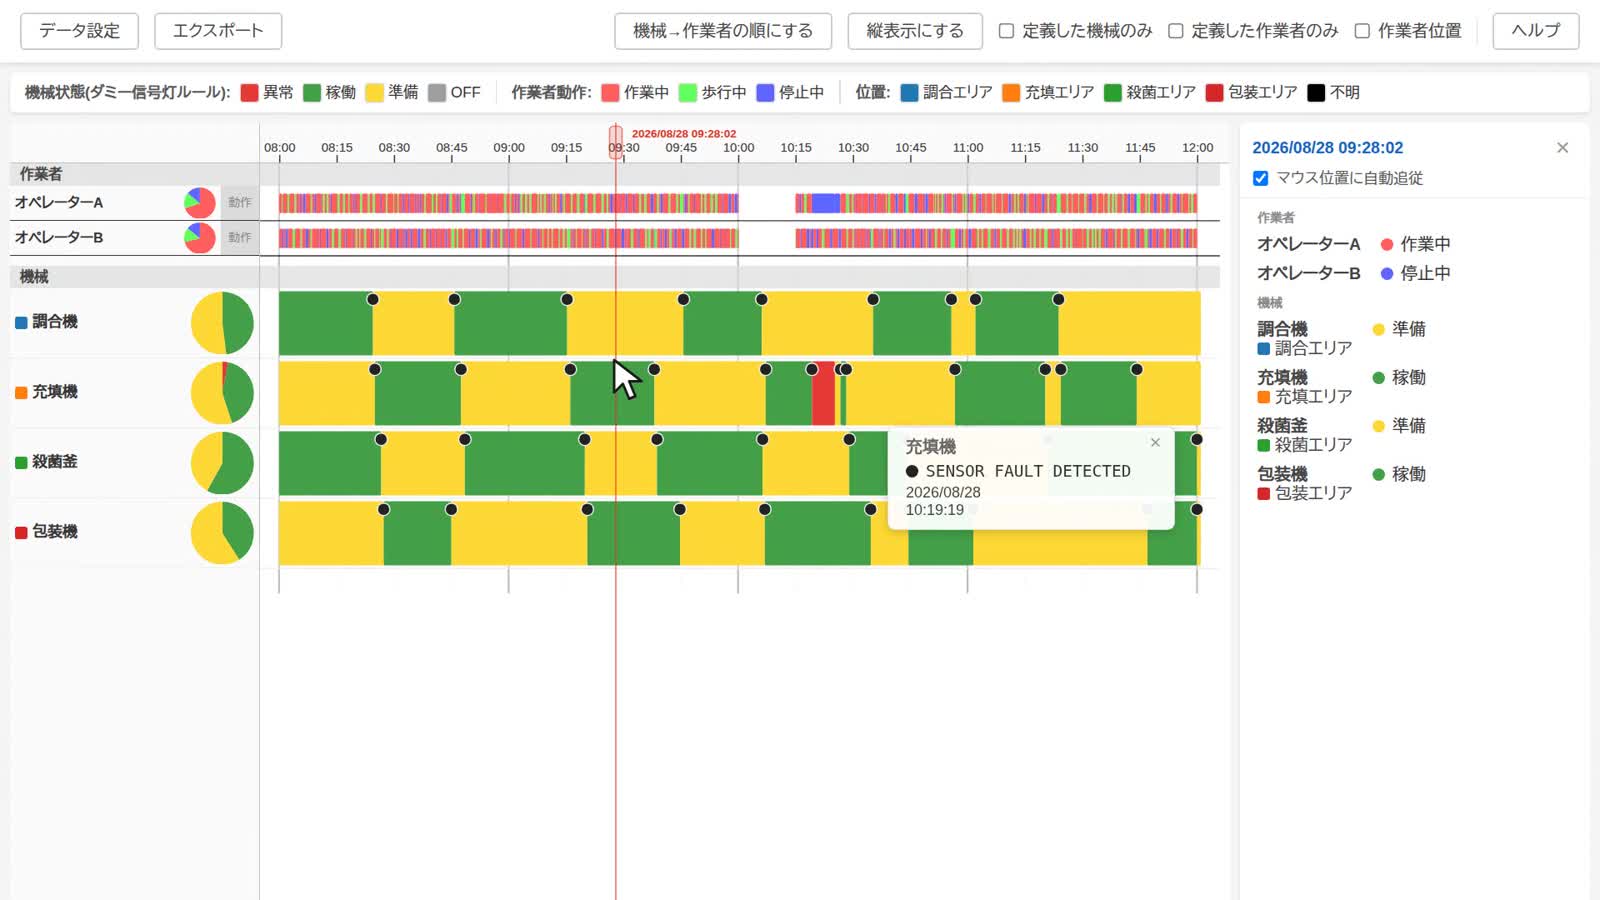The image size is (1600, 900).
Task: Click the エクスポート button
Action: [218, 31]
